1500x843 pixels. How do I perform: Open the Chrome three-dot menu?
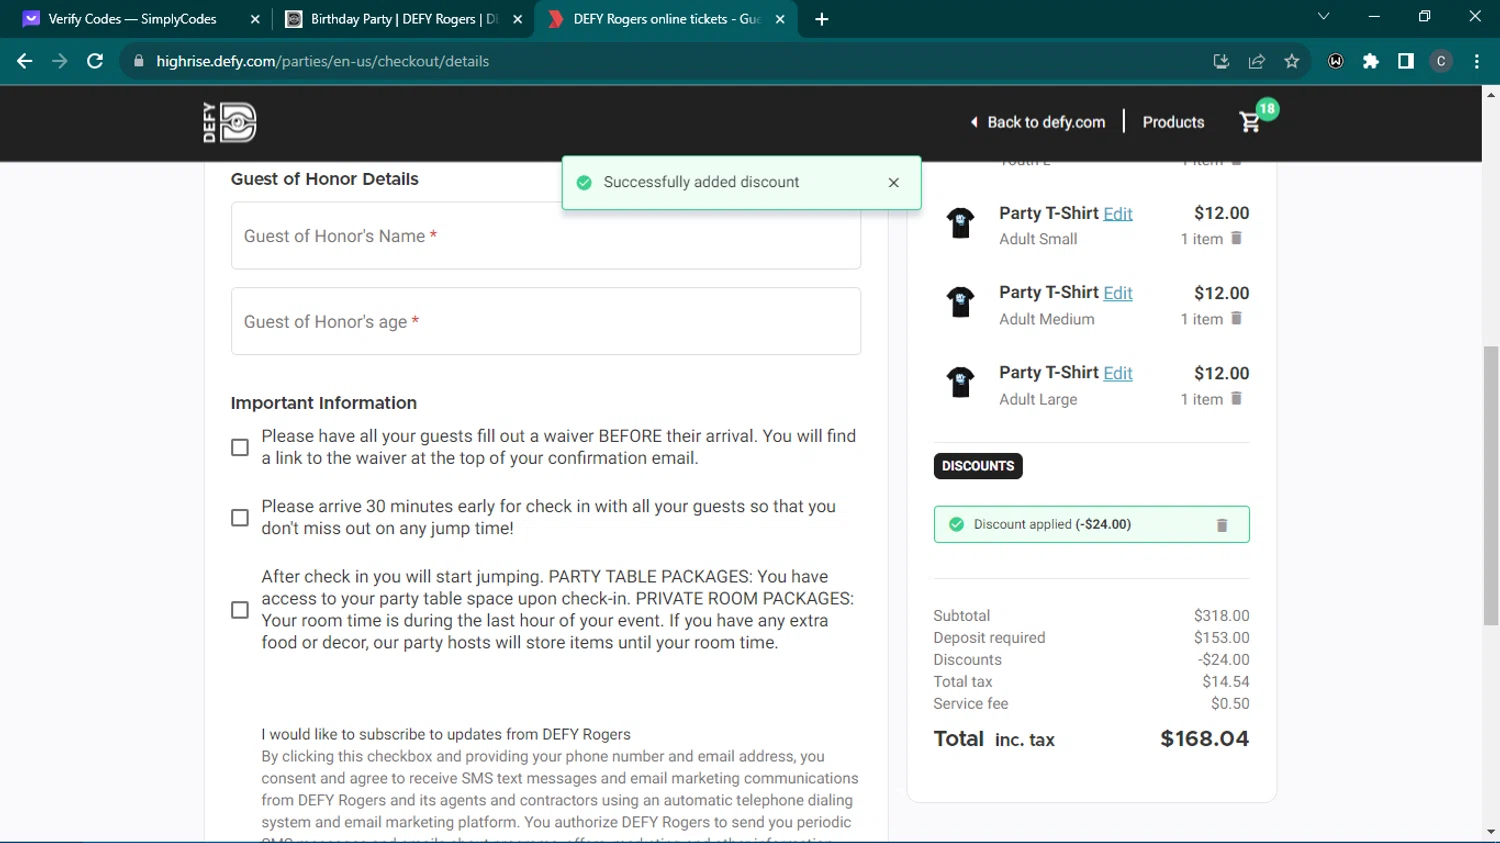click(1477, 61)
